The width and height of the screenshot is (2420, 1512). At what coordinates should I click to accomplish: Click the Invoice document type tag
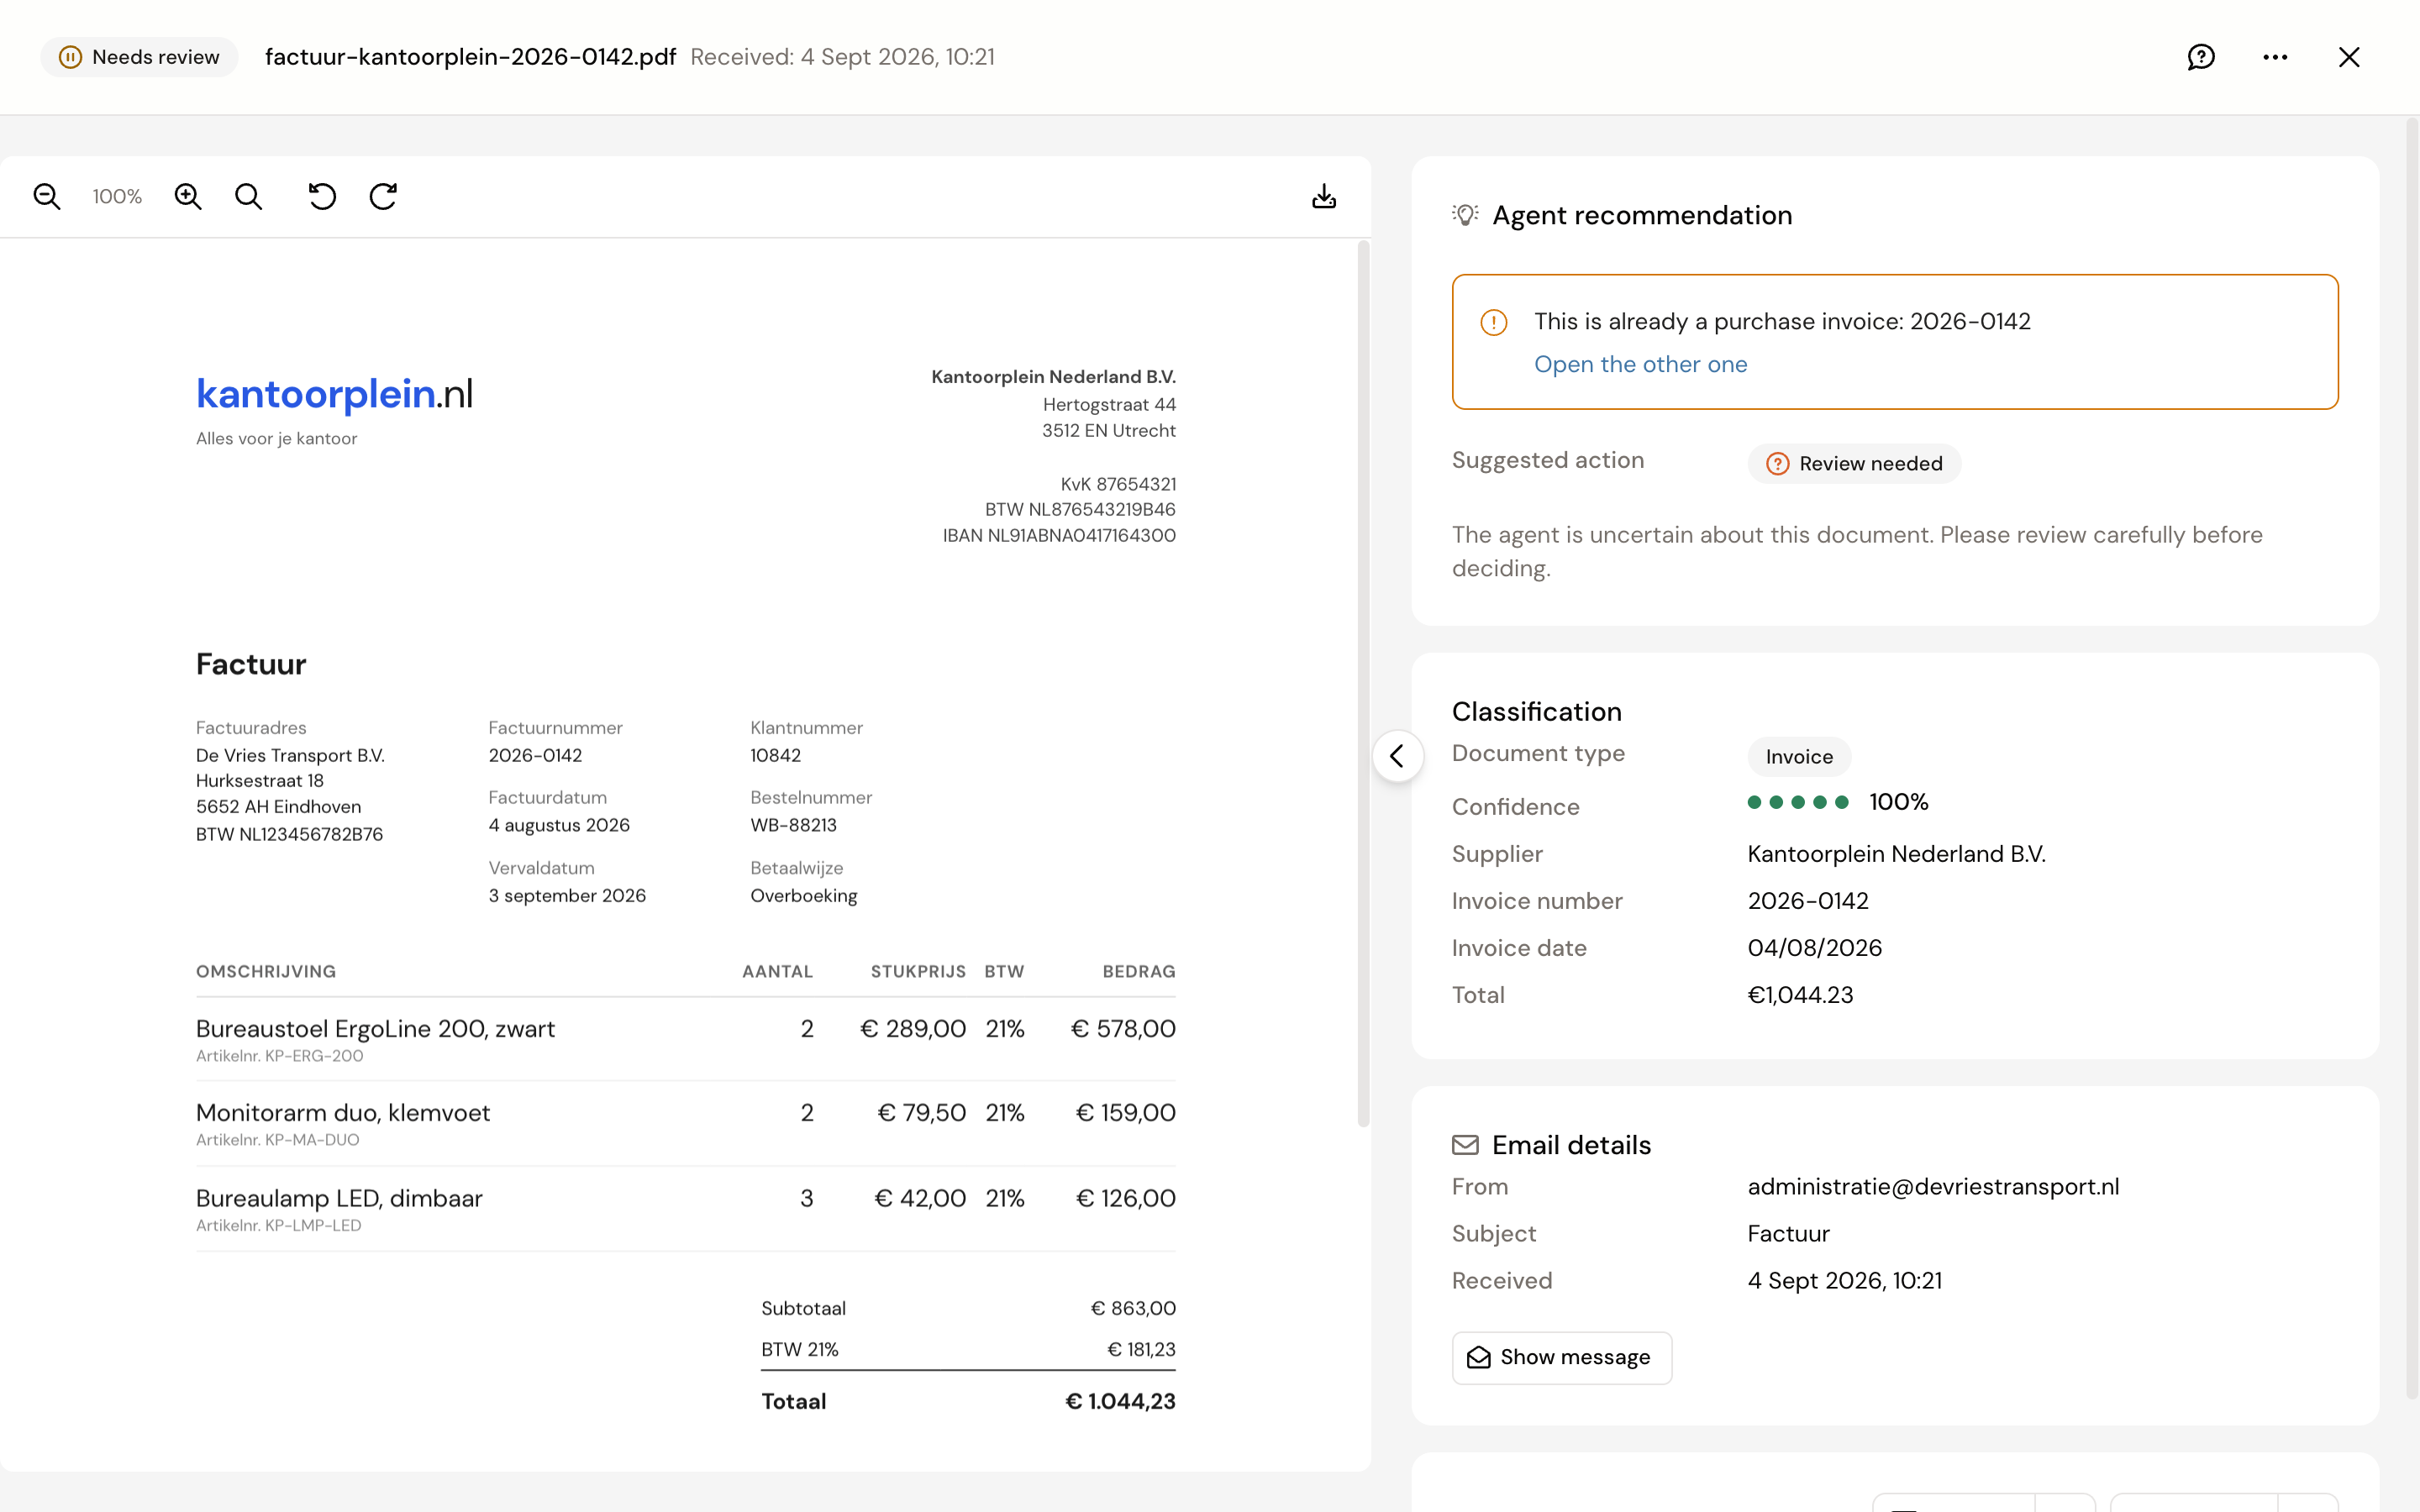click(1799, 757)
